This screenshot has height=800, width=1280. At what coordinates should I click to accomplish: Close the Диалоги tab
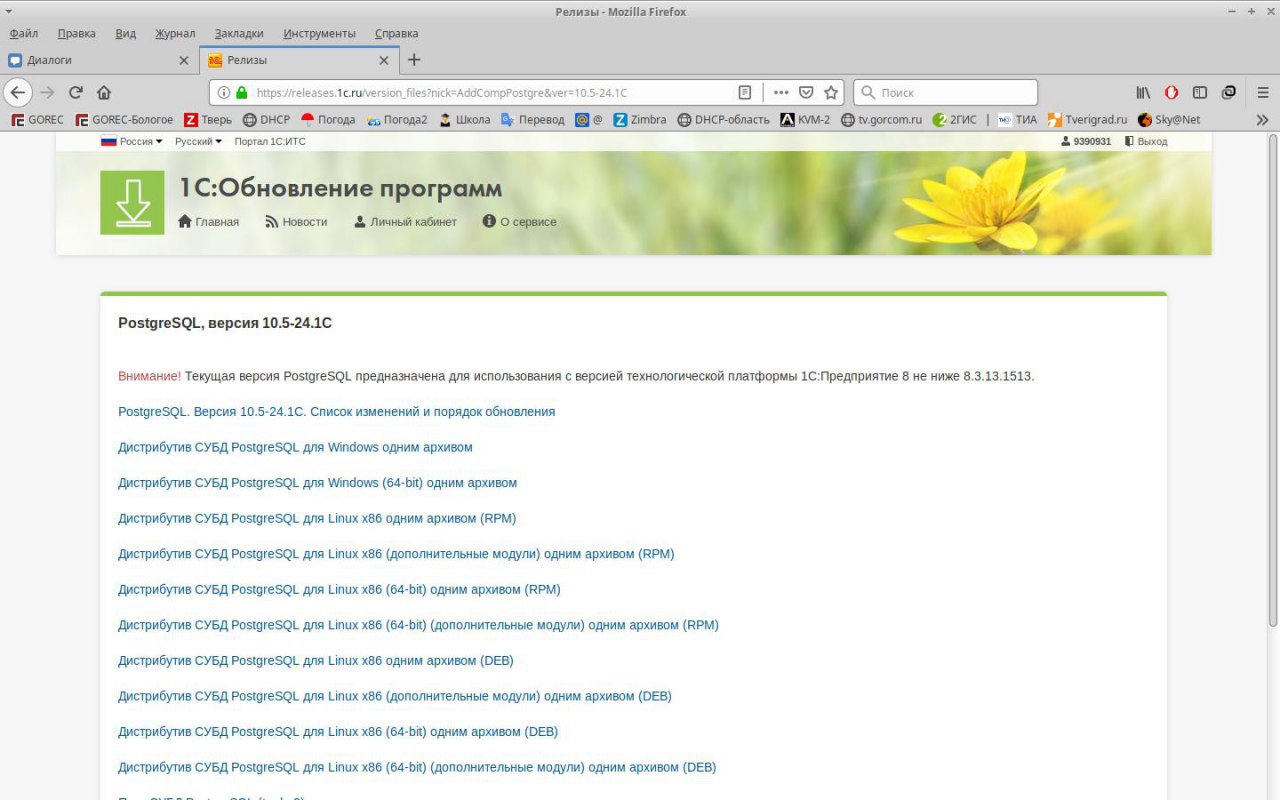[x=183, y=60]
